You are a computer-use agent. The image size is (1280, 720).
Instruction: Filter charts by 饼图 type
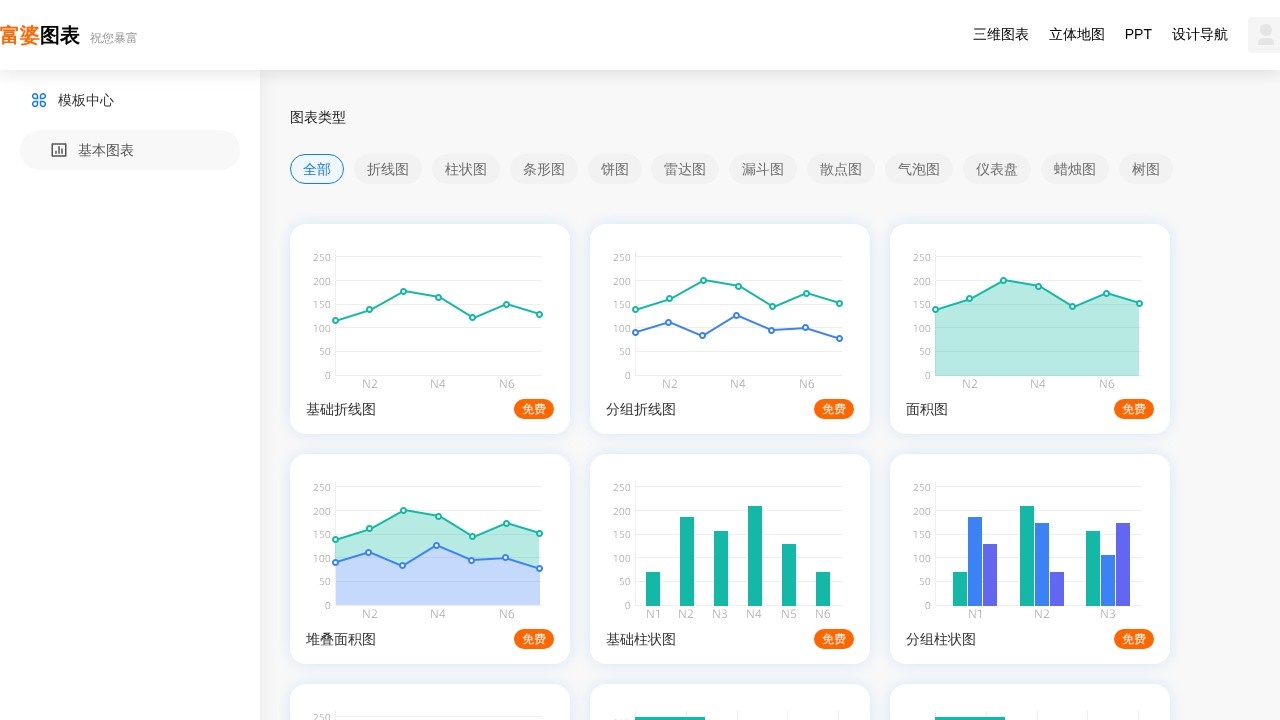click(615, 170)
